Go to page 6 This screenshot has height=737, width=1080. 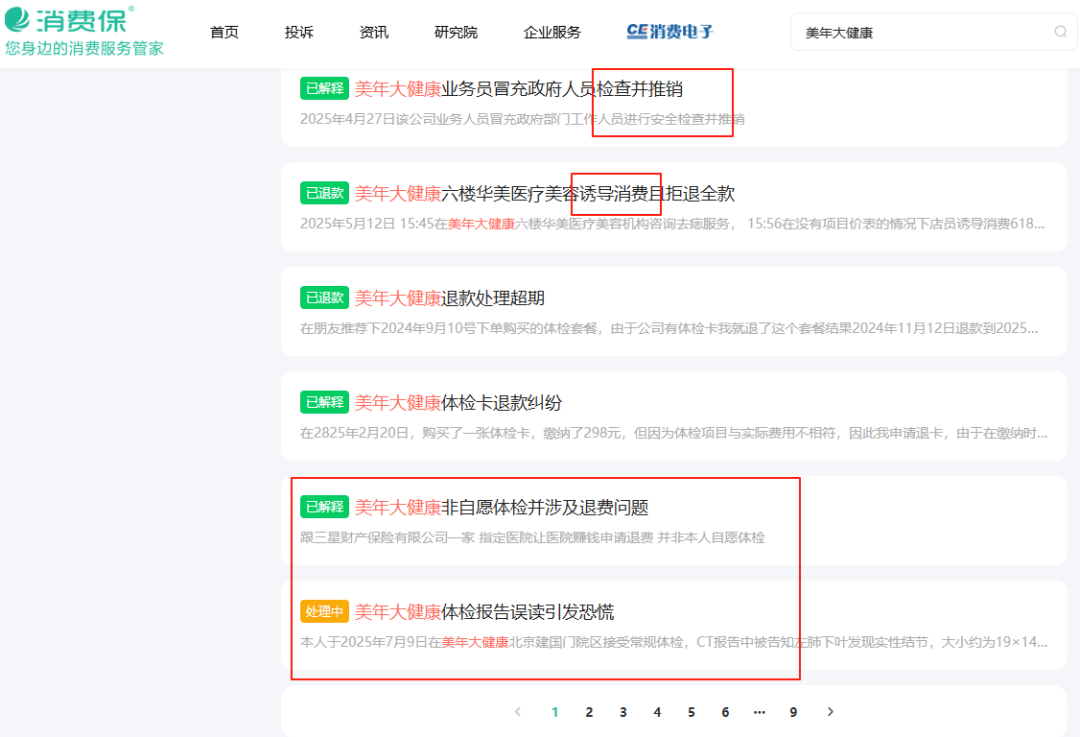[x=725, y=712]
